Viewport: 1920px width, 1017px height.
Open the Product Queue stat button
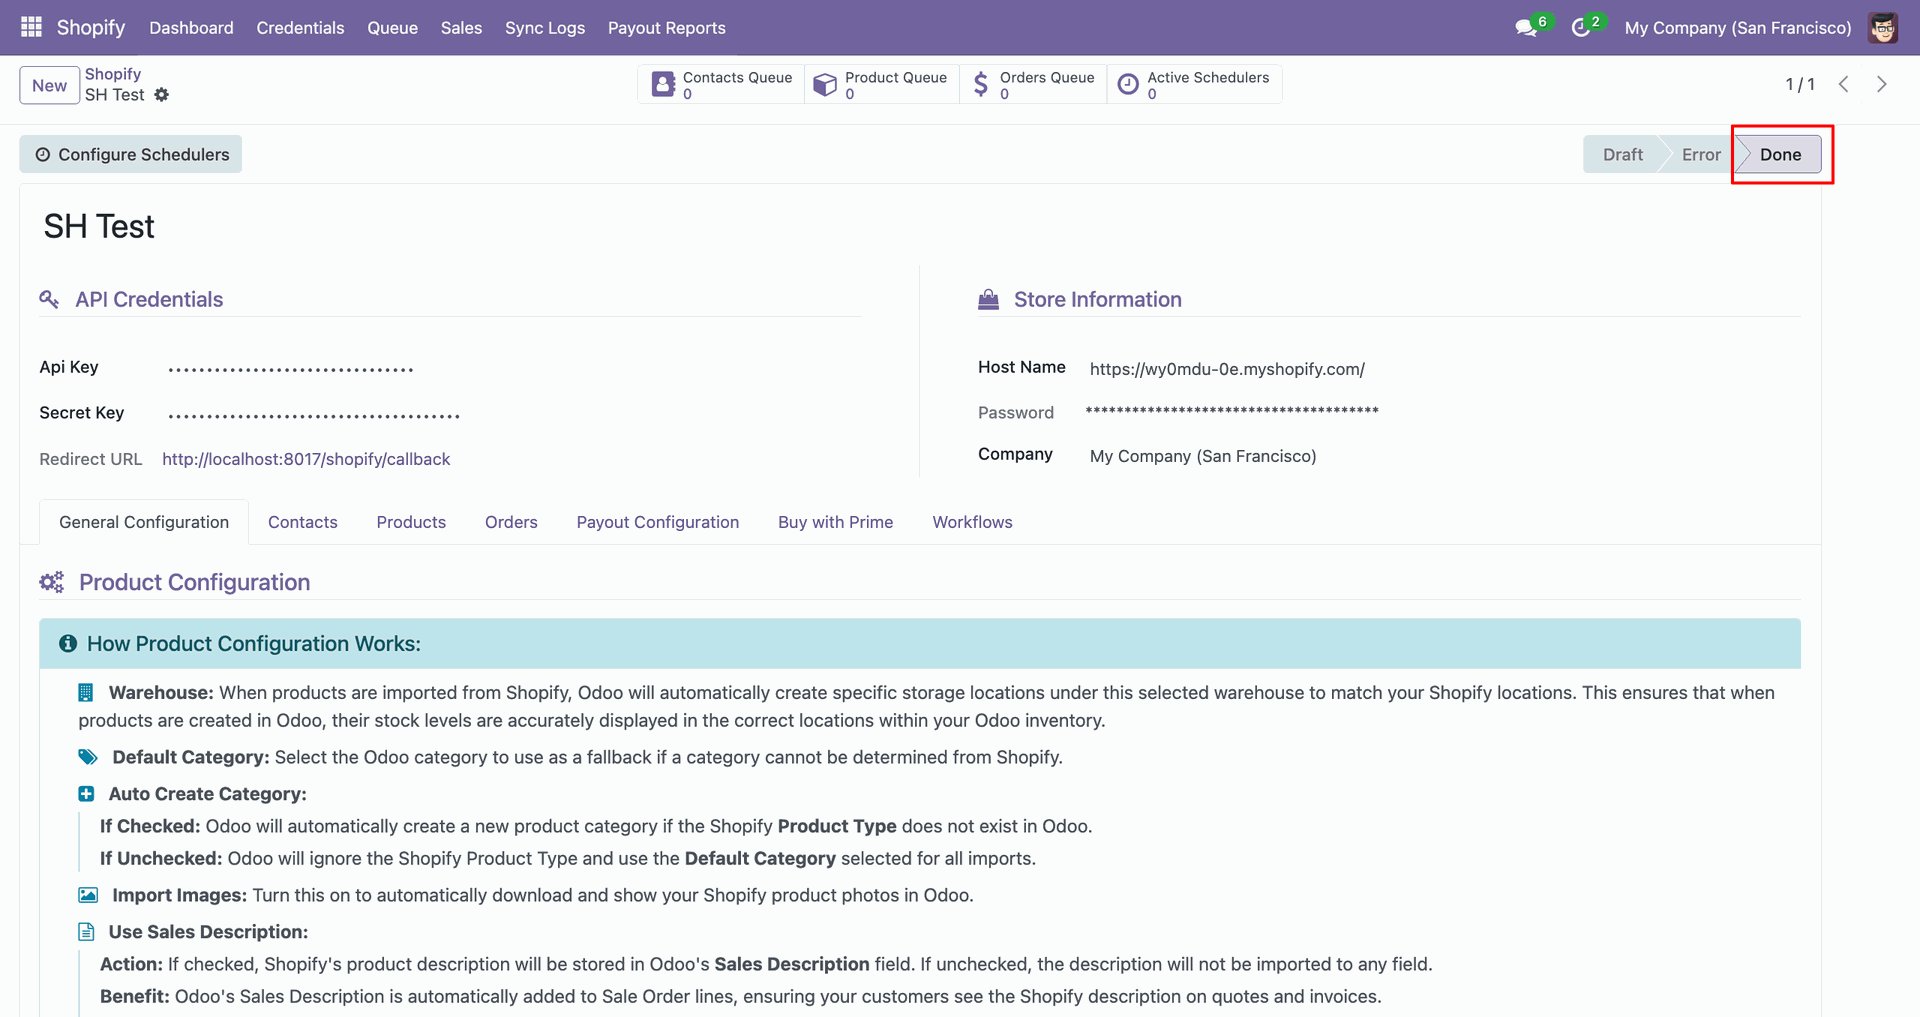click(881, 84)
